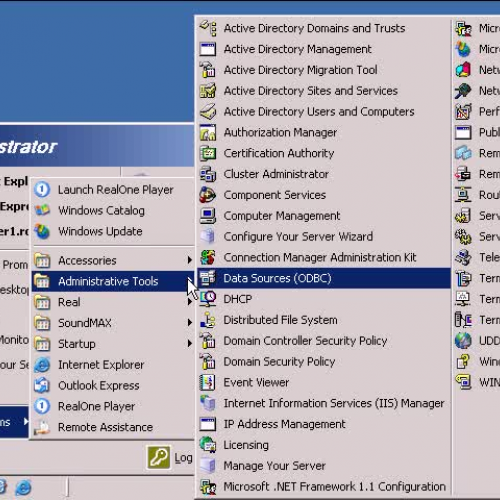Launch Microsoft .NET Framework 1.1 Configuration

[x=334, y=486]
